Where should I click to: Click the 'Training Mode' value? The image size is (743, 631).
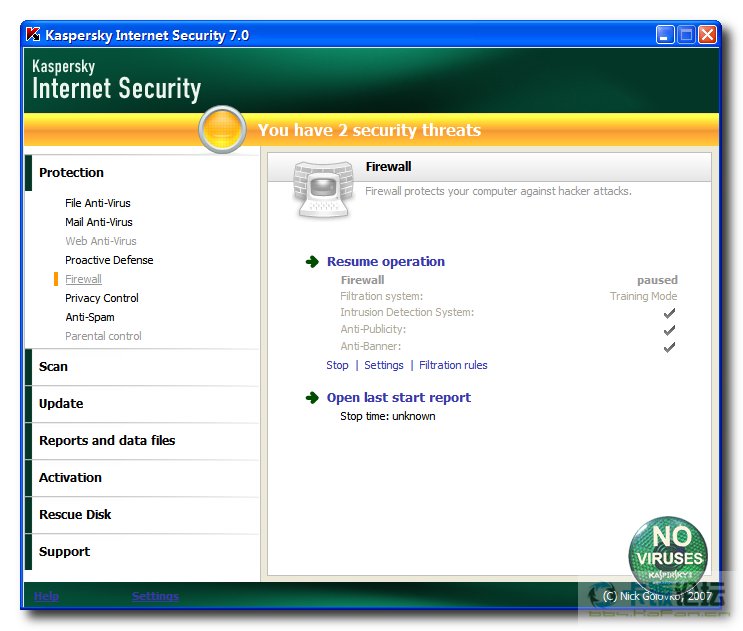pyautogui.click(x=643, y=296)
